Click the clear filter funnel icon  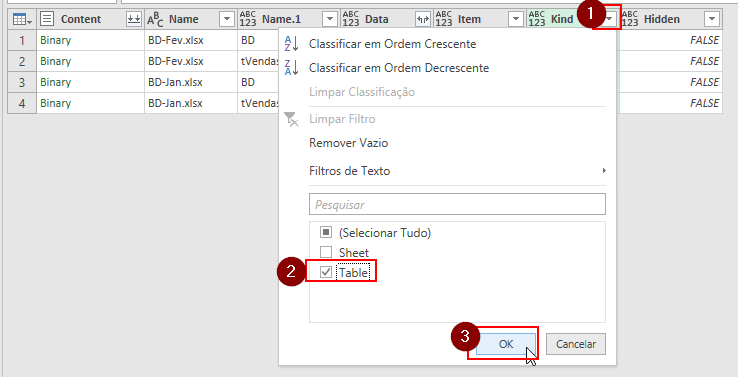[x=291, y=119]
